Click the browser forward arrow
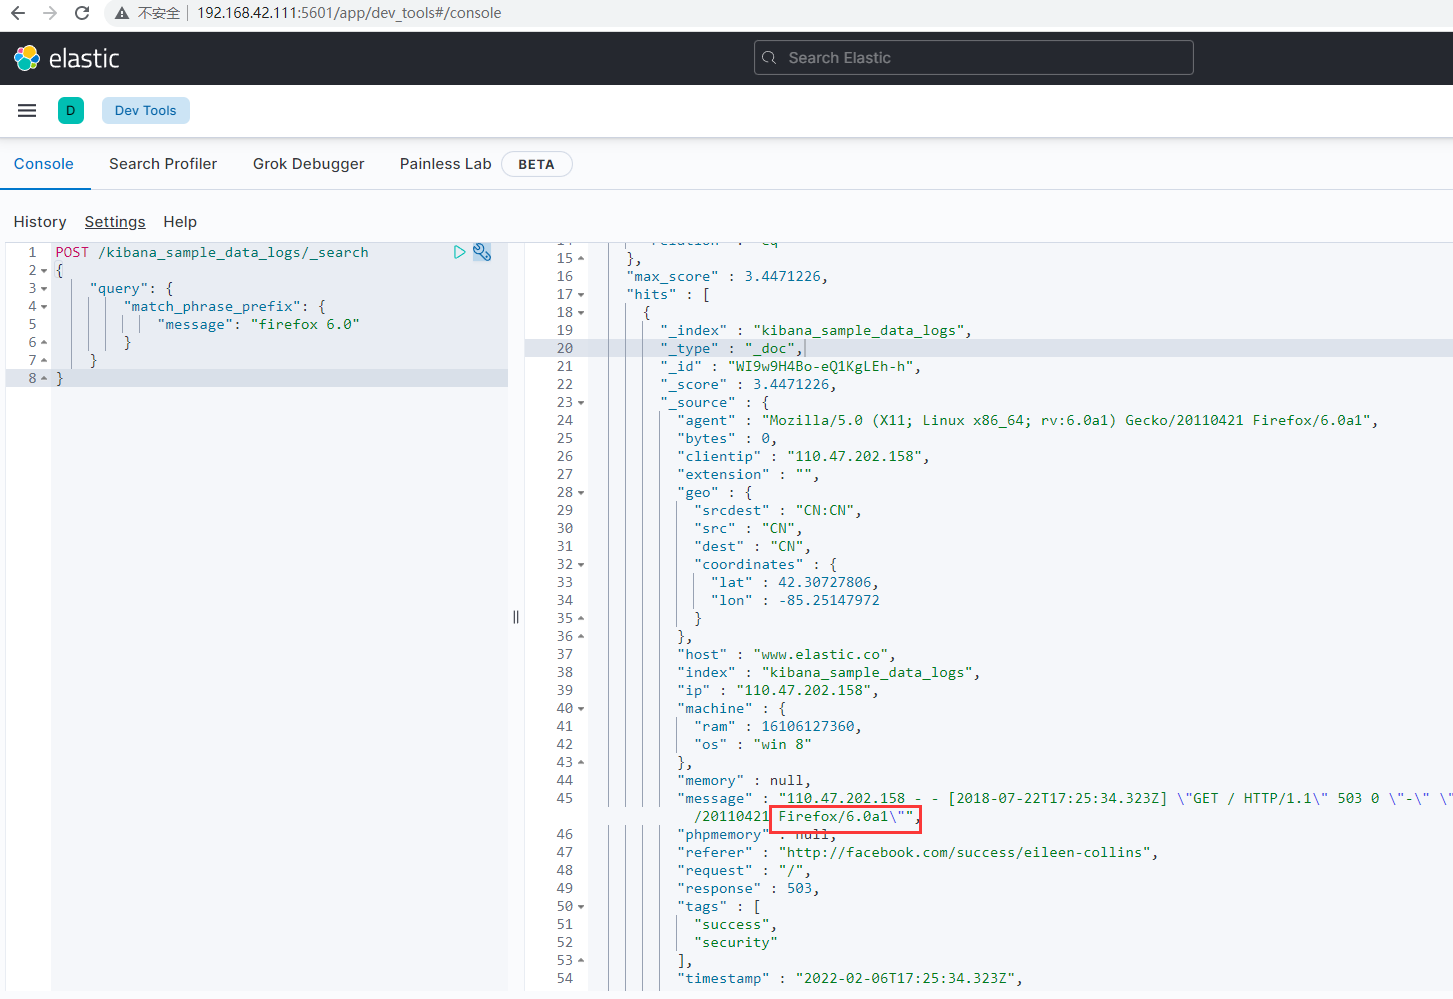 coord(50,13)
